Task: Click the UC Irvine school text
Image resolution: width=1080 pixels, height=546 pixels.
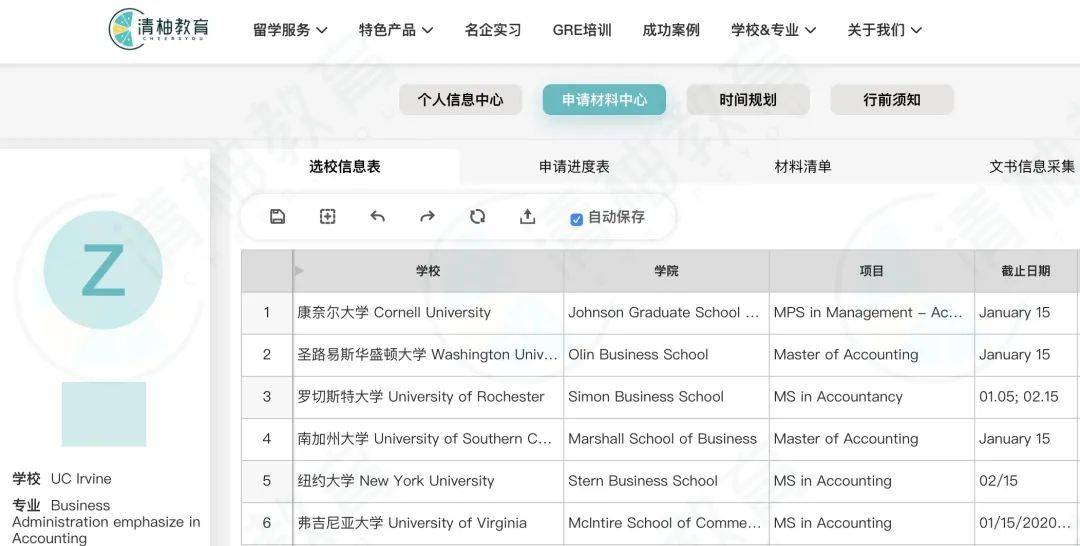Action: (81, 479)
